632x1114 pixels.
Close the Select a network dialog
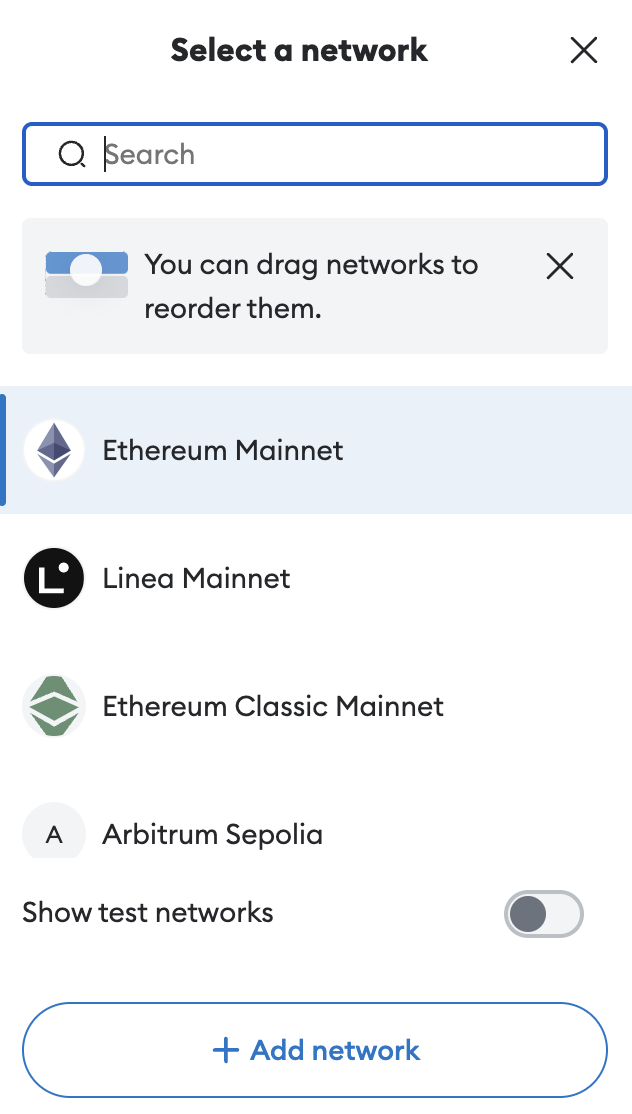(x=583, y=50)
